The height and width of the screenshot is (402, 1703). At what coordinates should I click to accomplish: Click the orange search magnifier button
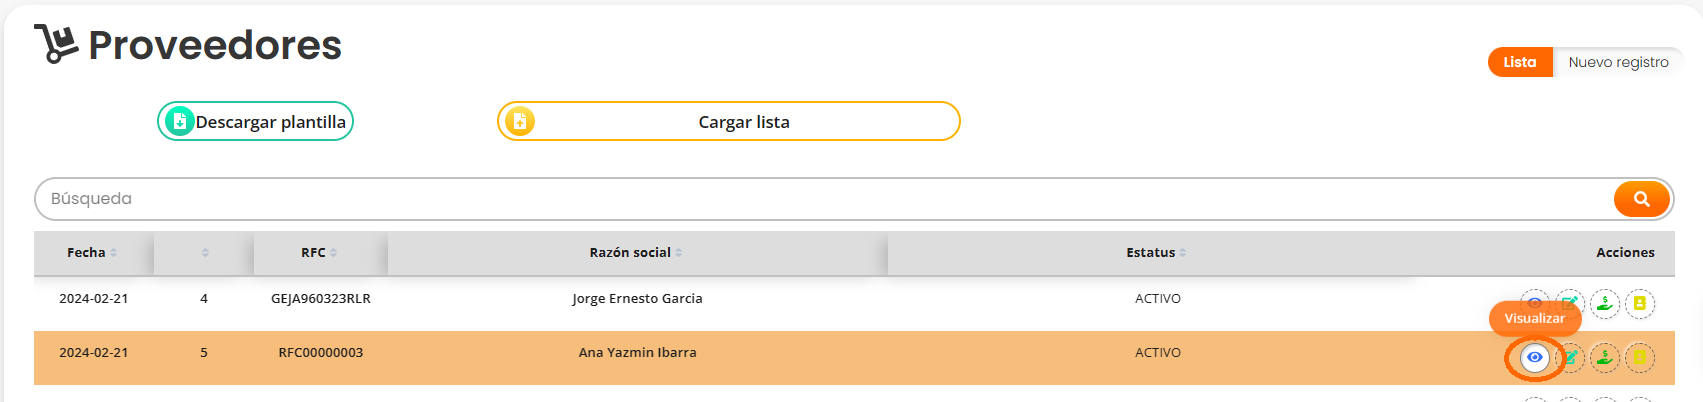[1641, 199]
